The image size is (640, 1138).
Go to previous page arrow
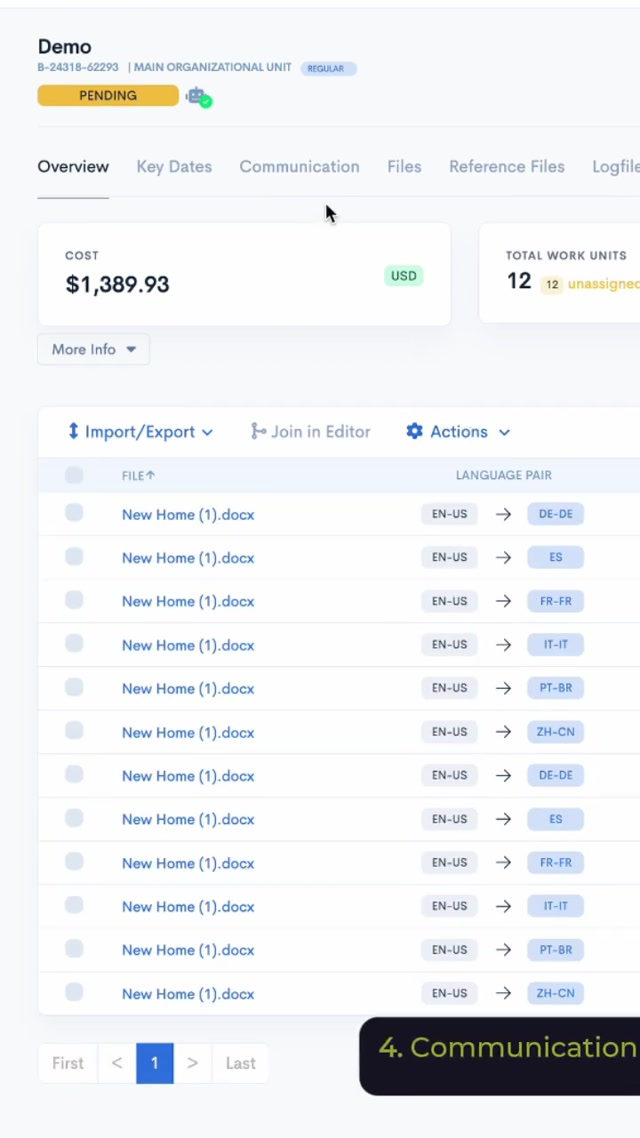pyautogui.click(x=117, y=1063)
